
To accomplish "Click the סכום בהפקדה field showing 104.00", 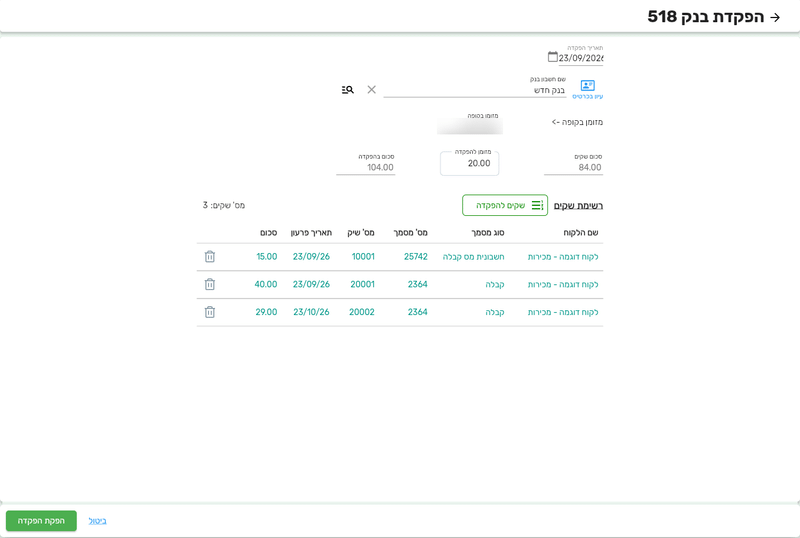I will coord(366,167).
